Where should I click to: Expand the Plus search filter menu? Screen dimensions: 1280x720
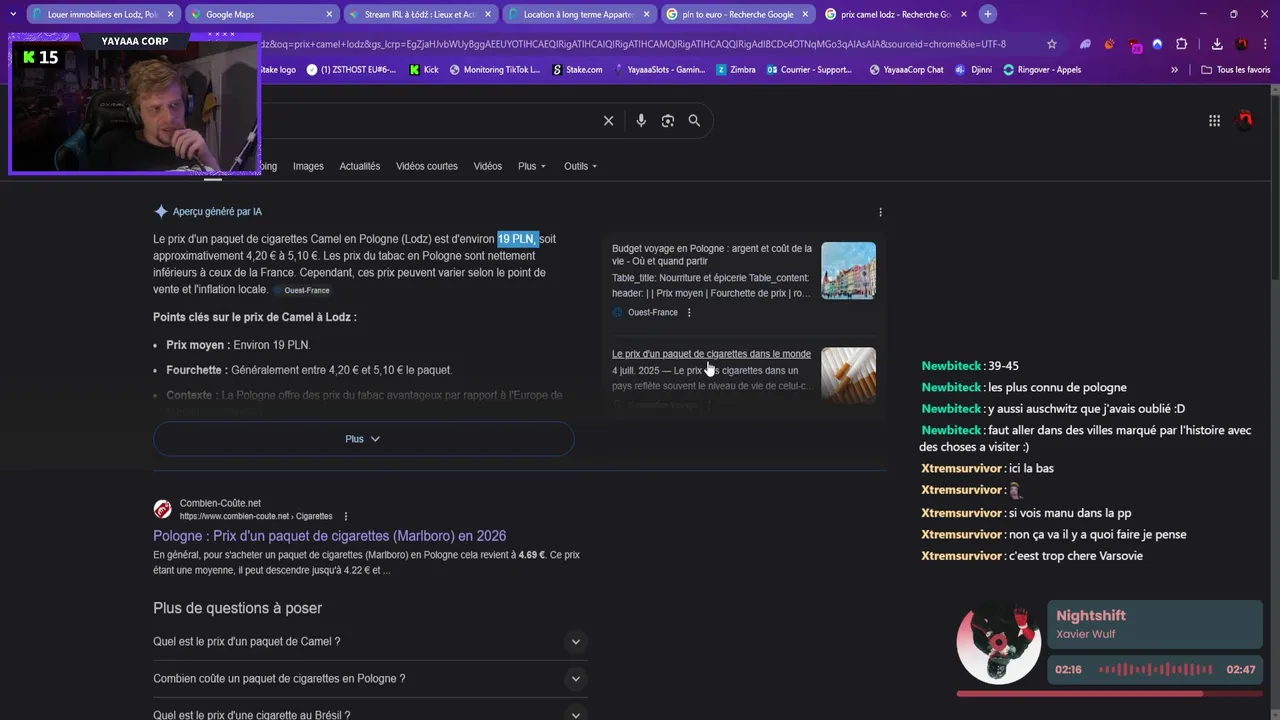point(532,166)
